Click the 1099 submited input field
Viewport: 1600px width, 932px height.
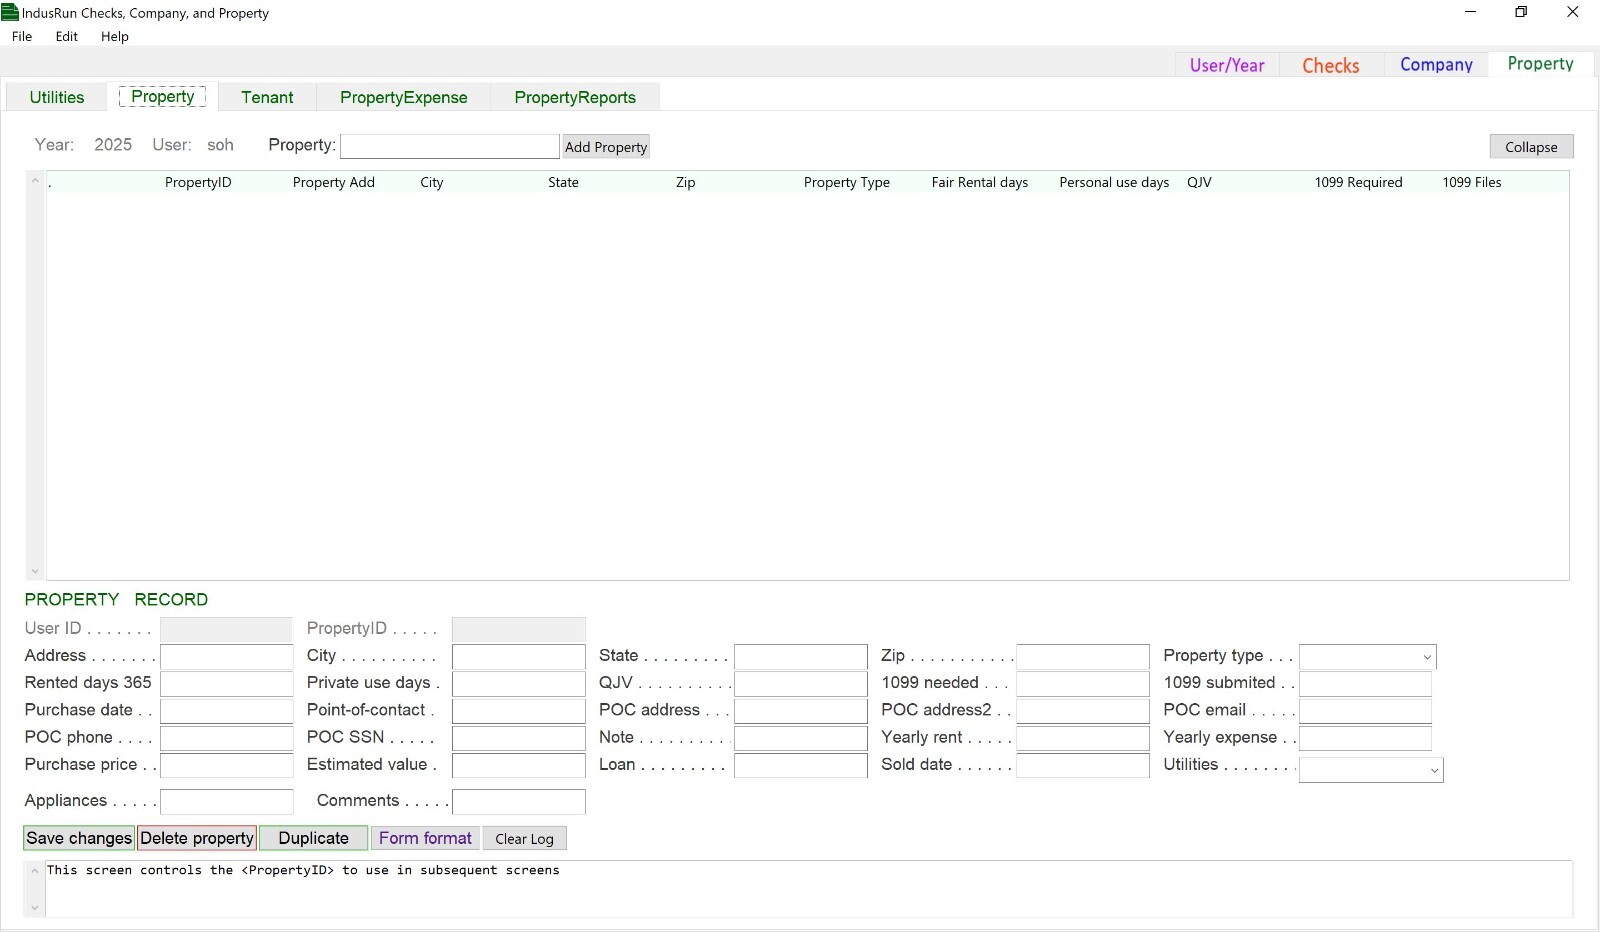point(1365,684)
